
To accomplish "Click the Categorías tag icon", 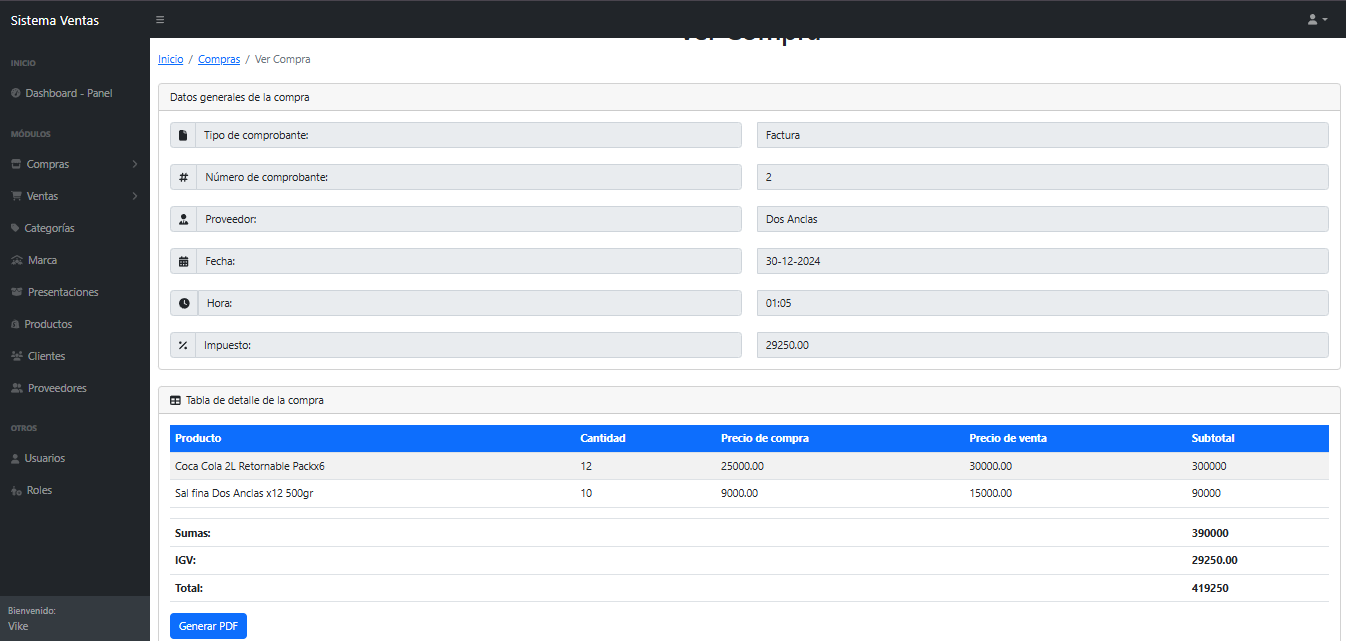I will tap(15, 228).
